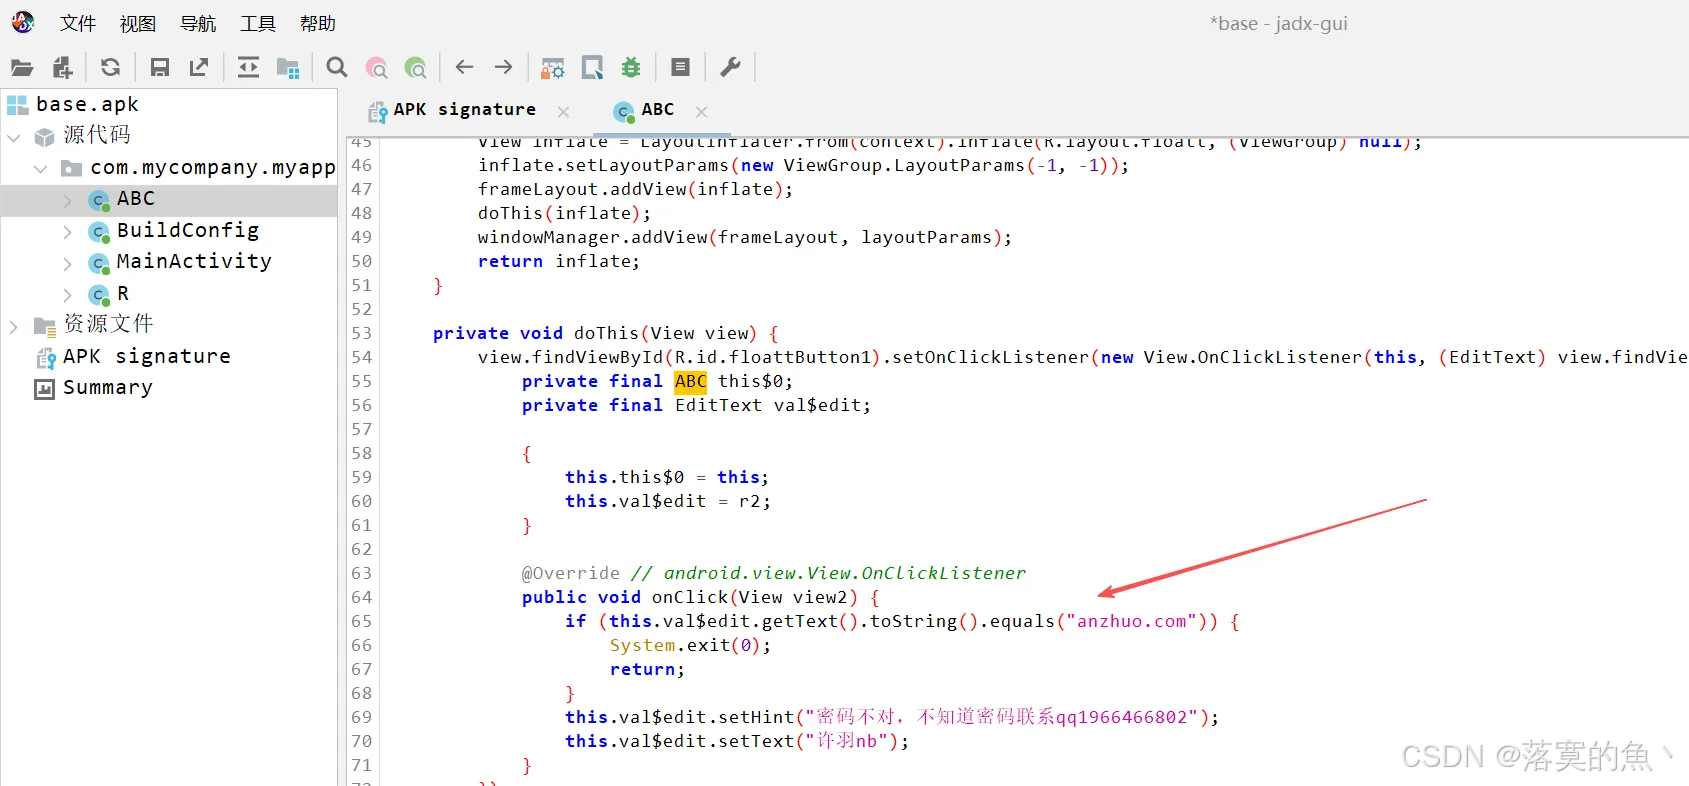
Task: Click the highlighted ABC type in code
Action: click(x=691, y=381)
